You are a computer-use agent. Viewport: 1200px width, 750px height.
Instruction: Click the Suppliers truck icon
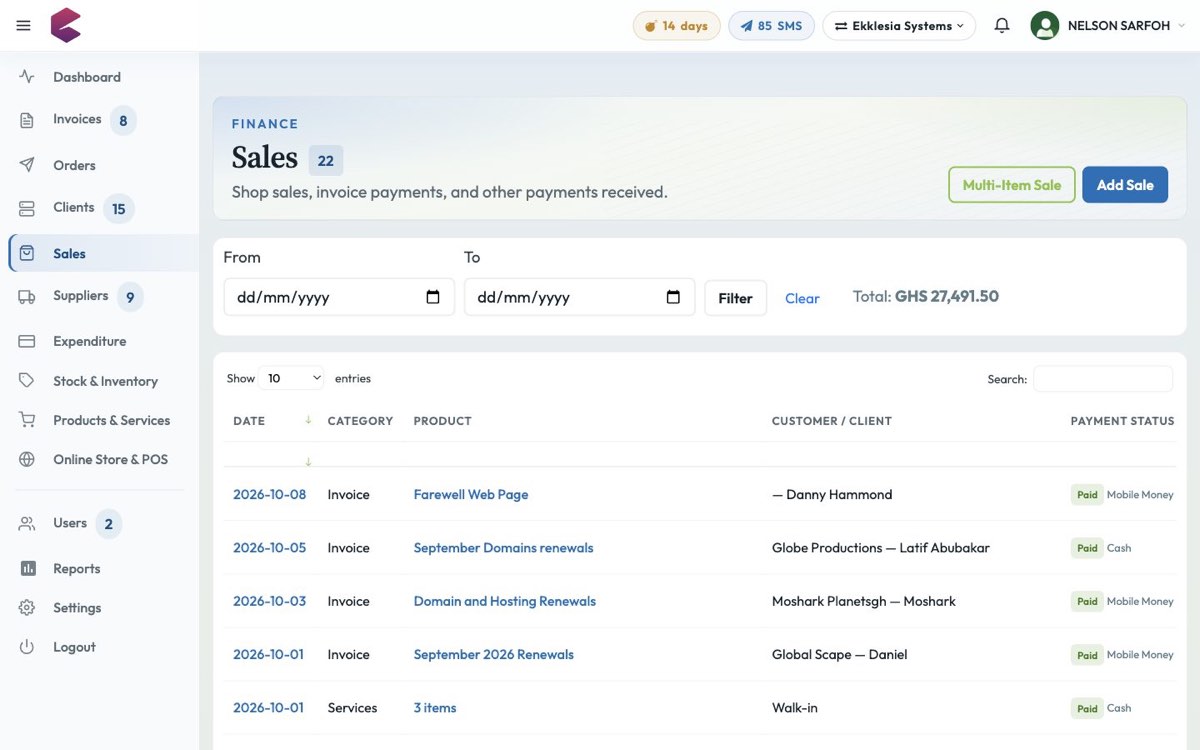(27, 296)
